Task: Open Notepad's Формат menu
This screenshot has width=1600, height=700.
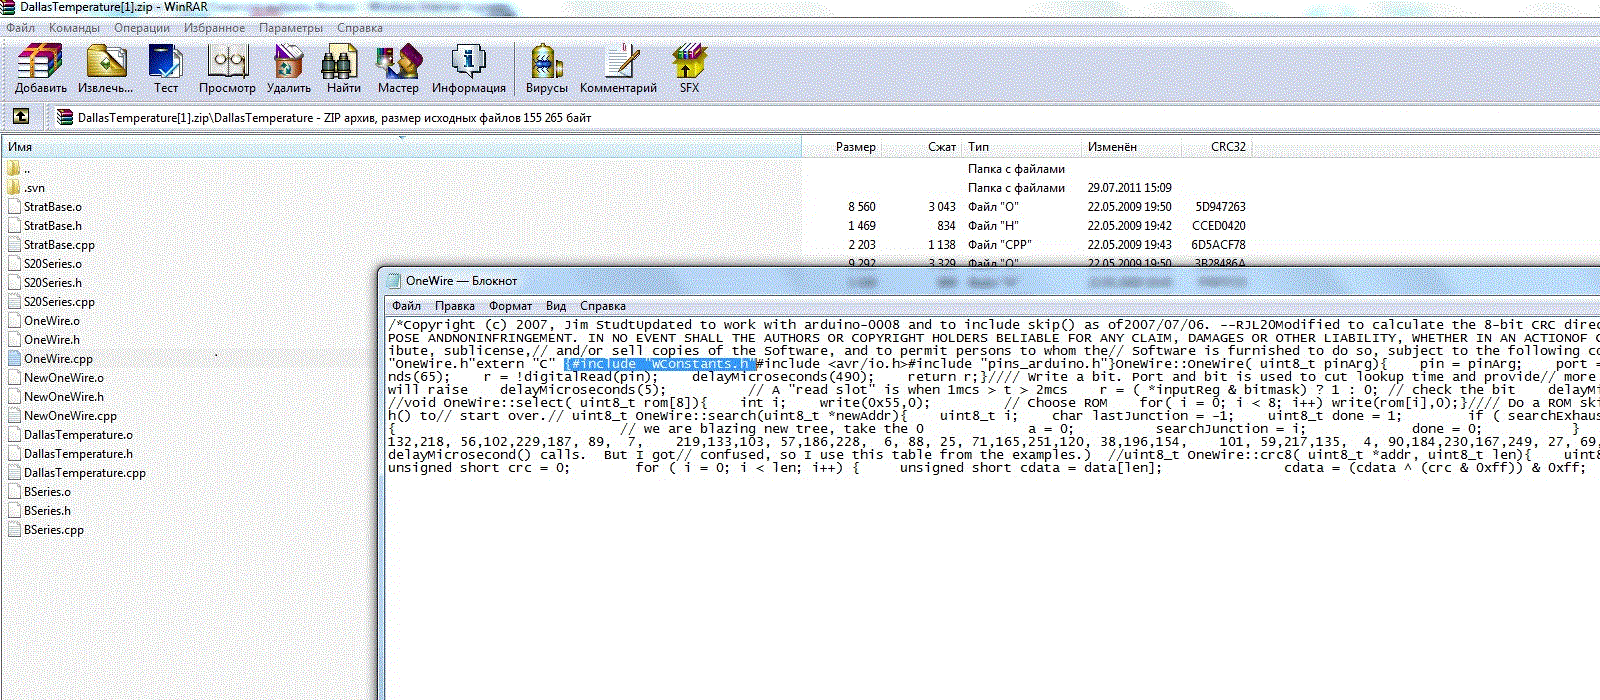Action: click(x=510, y=306)
